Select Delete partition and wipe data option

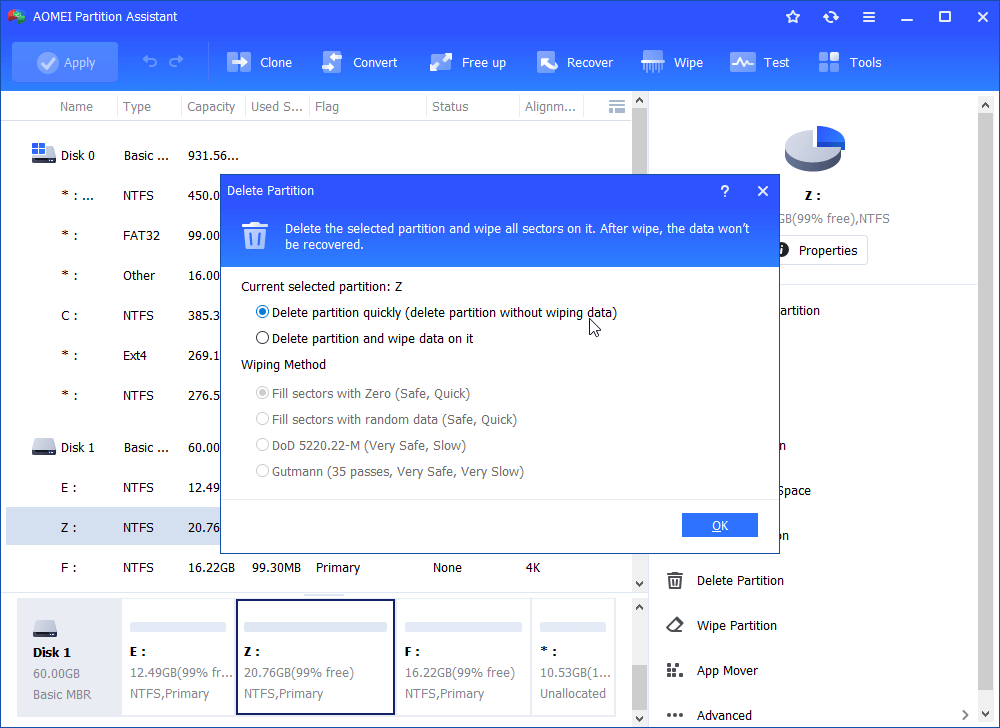(364, 339)
